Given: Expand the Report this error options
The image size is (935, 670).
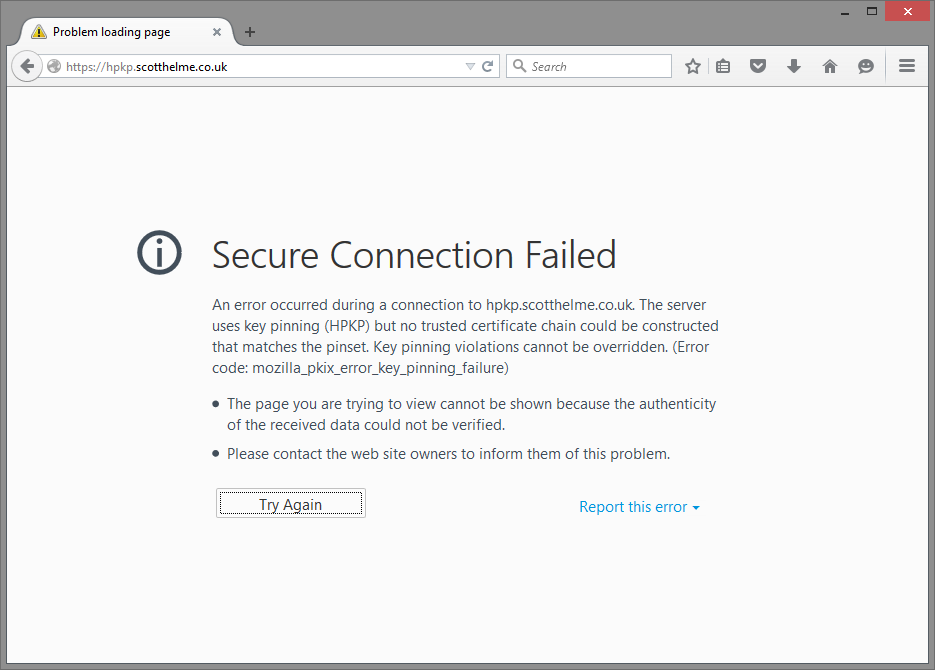Looking at the screenshot, I should click(639, 507).
